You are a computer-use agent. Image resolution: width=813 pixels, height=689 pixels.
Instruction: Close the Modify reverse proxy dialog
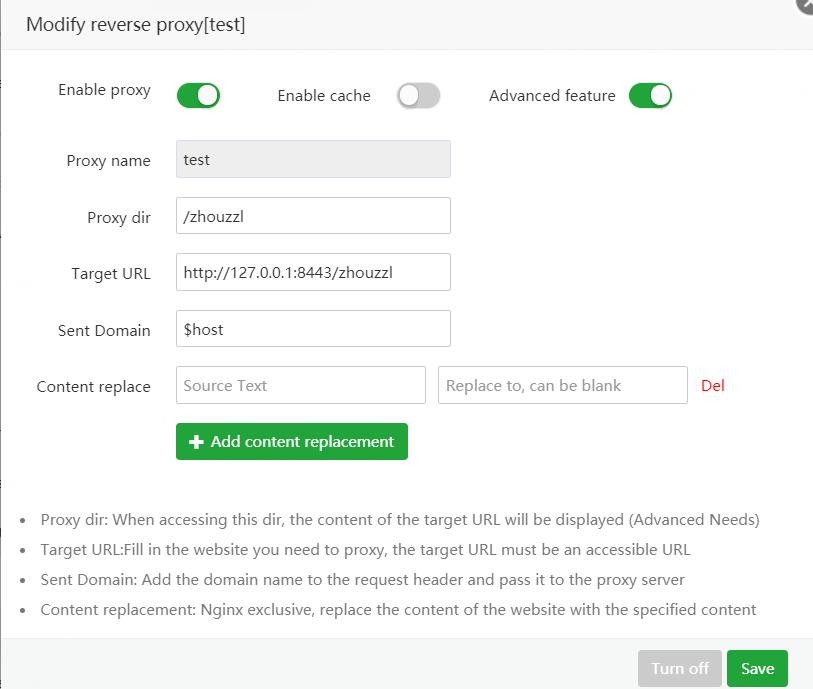click(x=806, y=4)
